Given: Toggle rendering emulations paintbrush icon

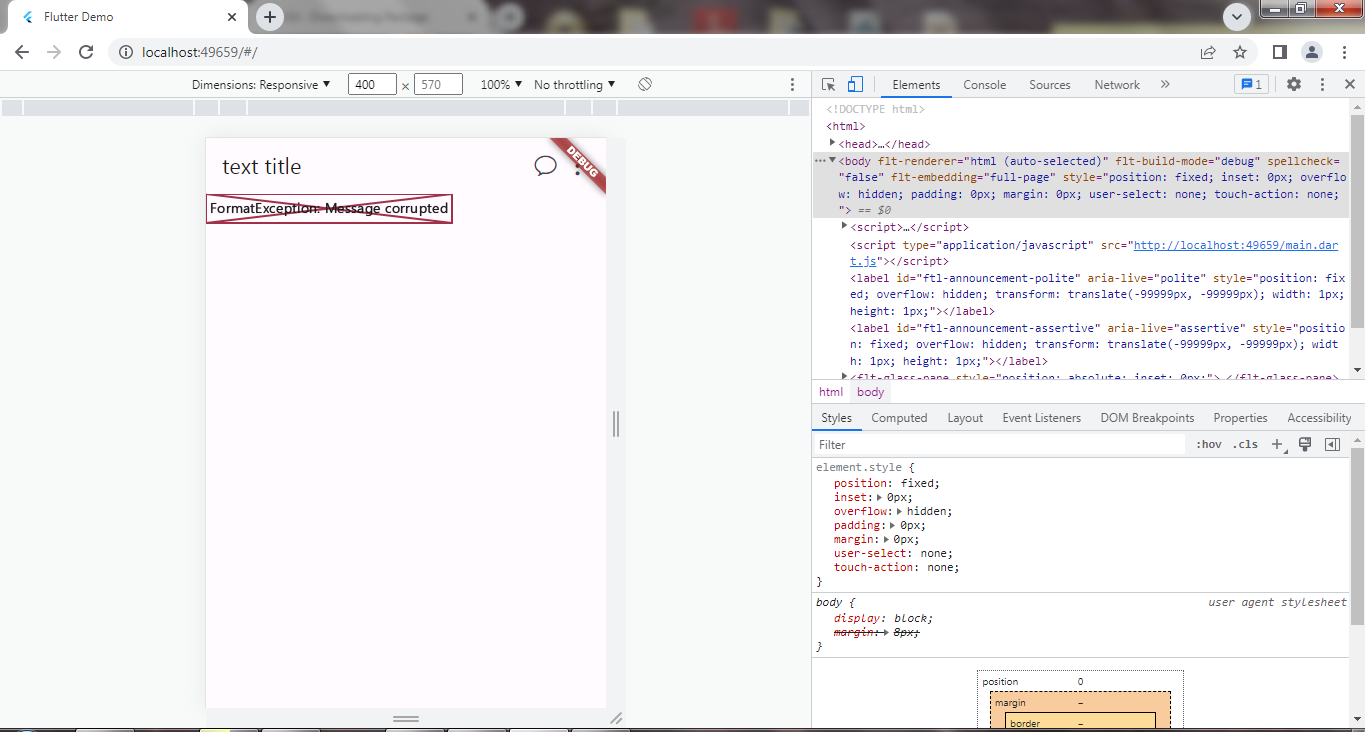Looking at the screenshot, I should tap(1304, 445).
